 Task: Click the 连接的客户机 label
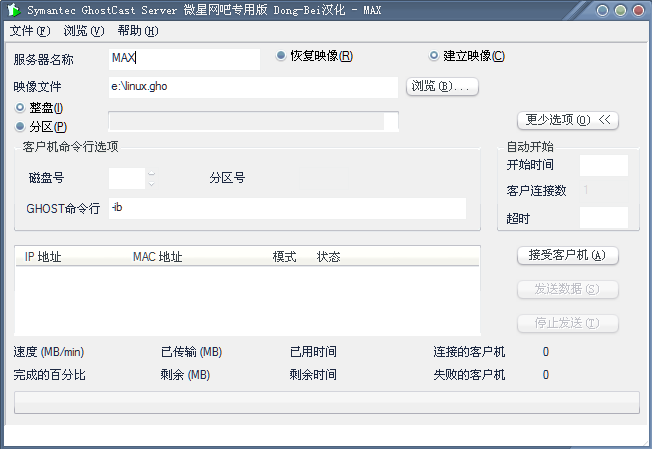click(469, 352)
